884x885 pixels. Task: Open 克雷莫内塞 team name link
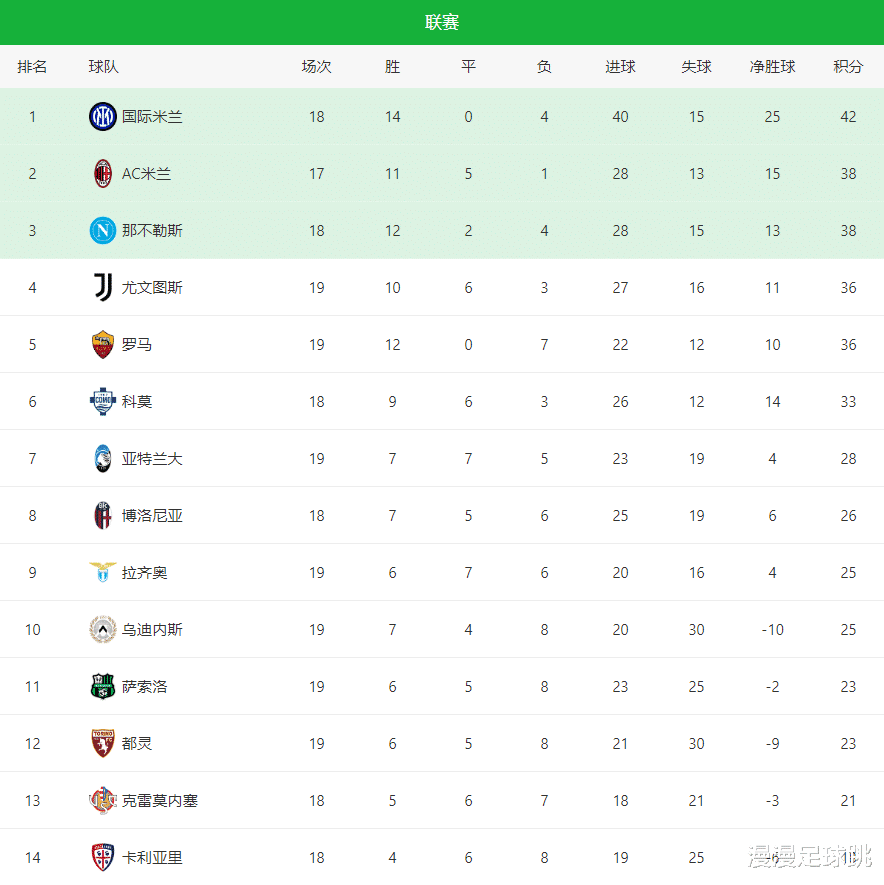160,801
